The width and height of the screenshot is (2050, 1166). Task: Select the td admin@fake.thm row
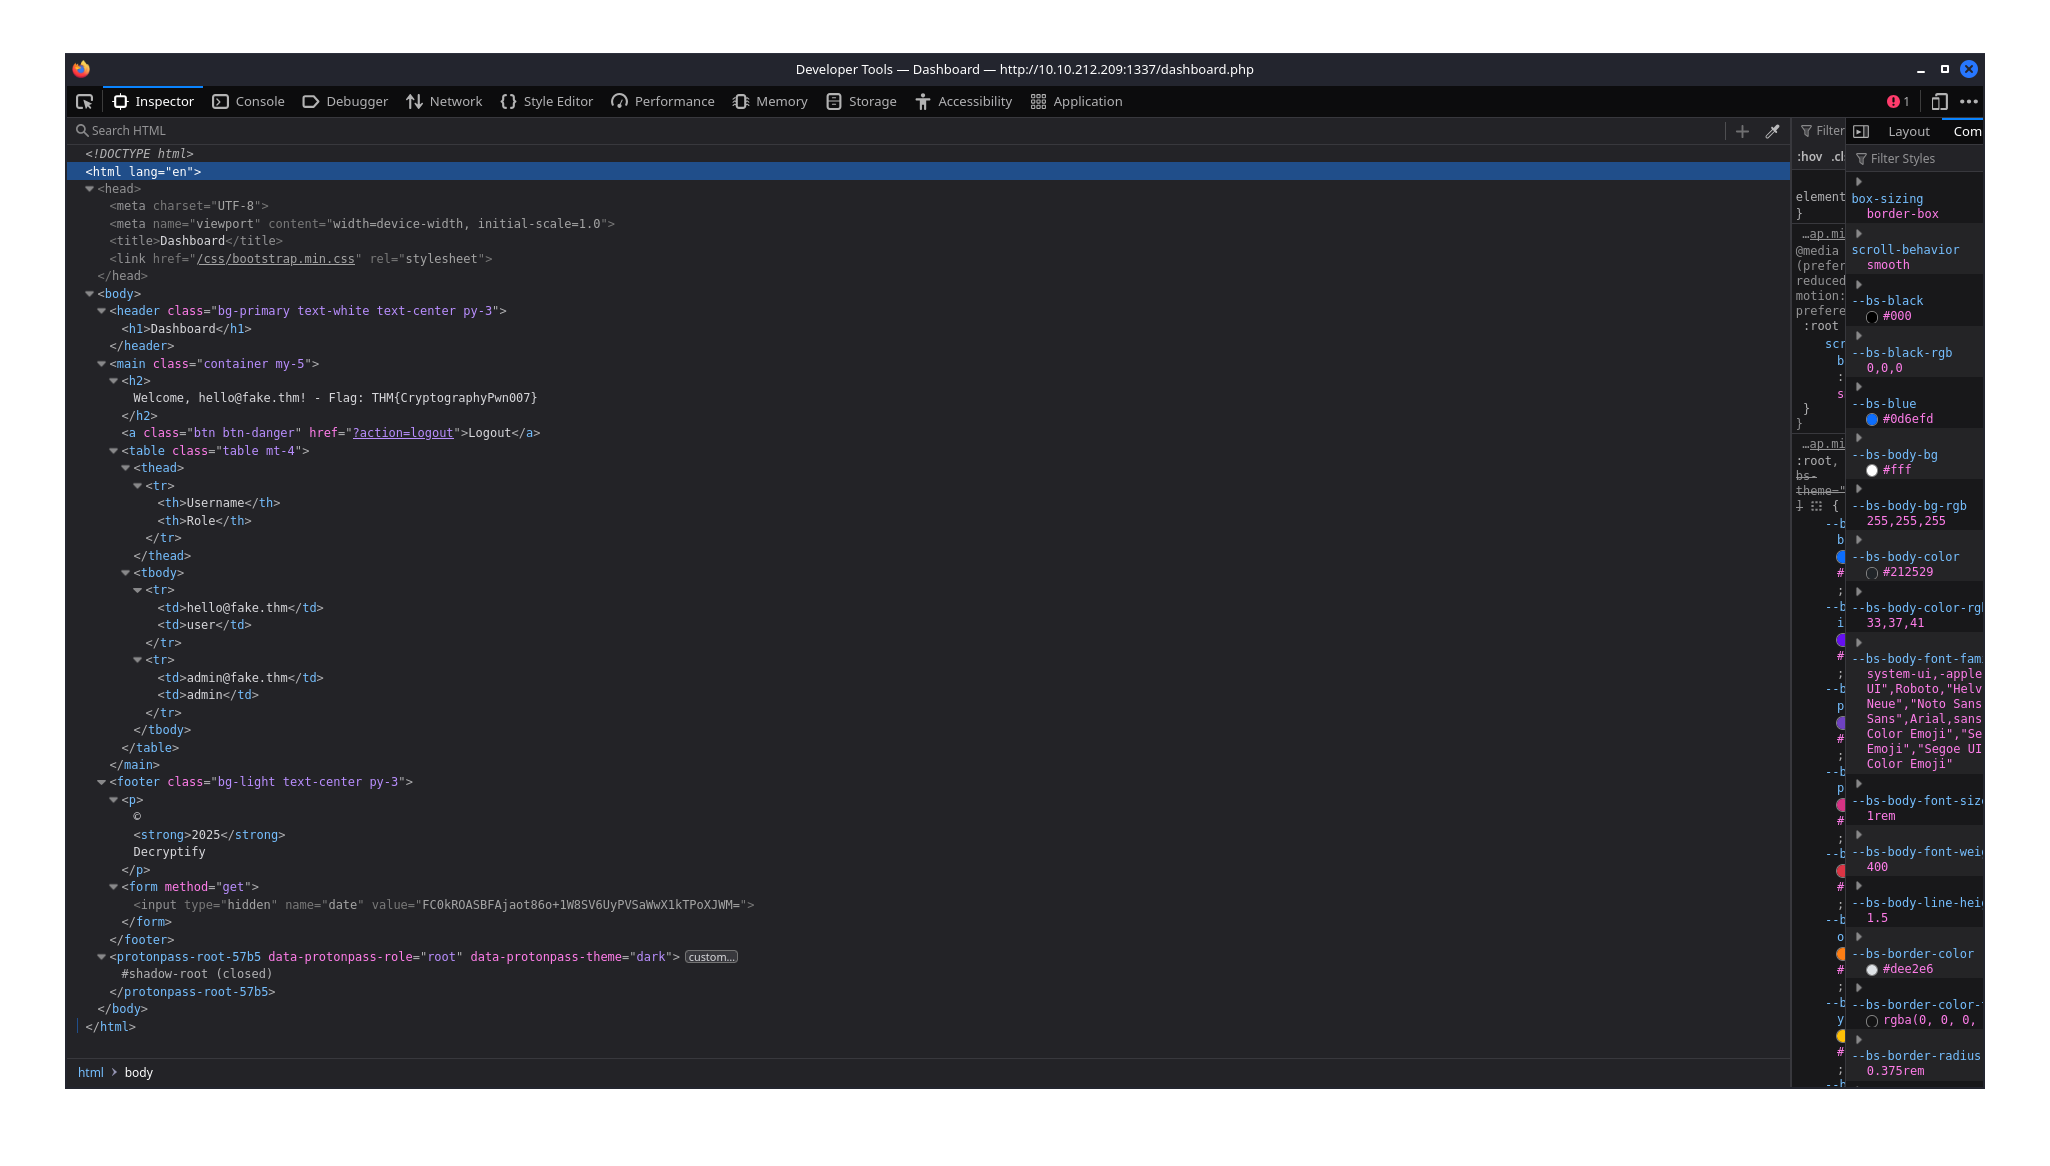click(x=240, y=678)
